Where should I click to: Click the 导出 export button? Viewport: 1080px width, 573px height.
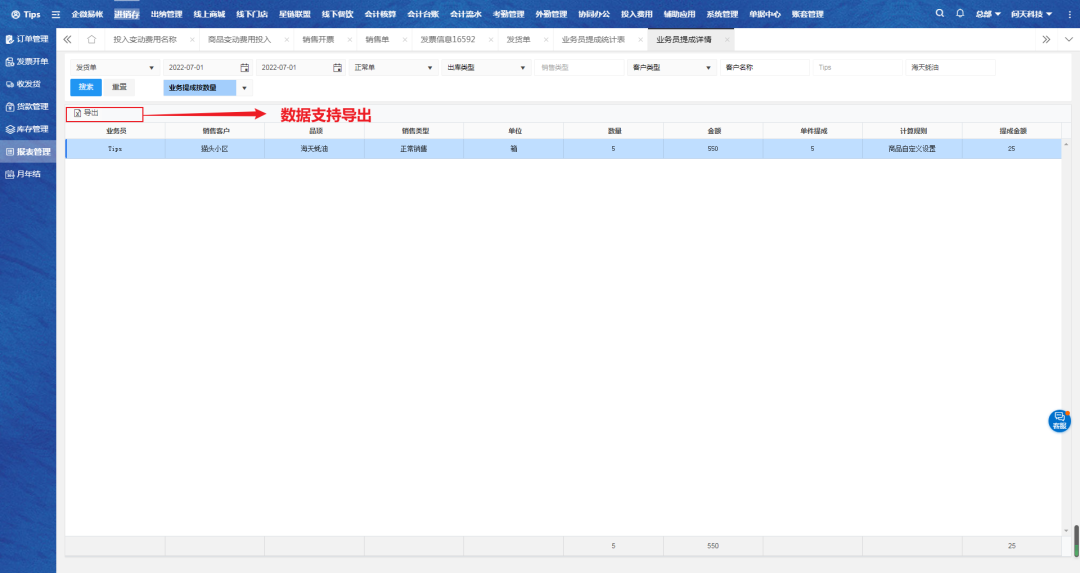tap(88, 114)
